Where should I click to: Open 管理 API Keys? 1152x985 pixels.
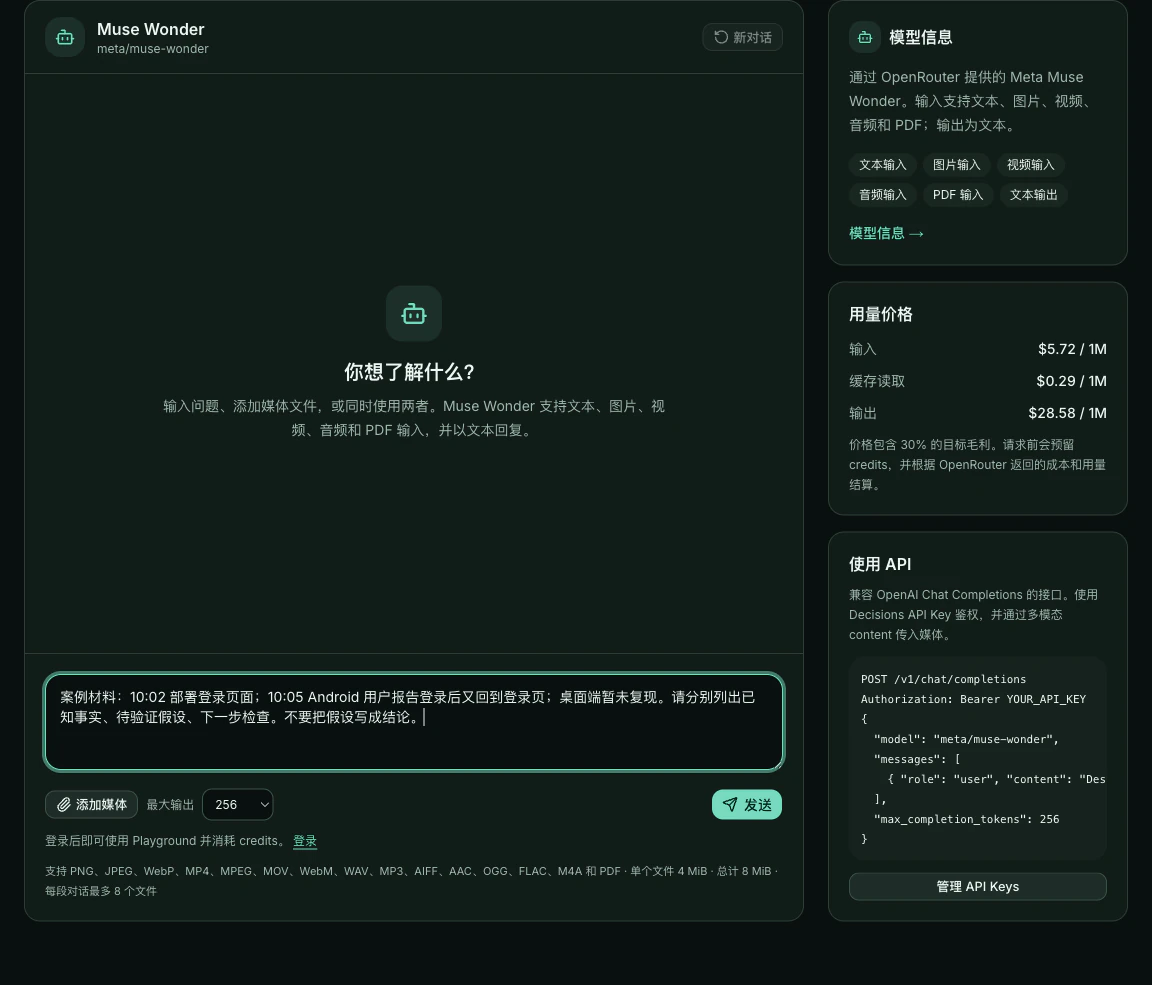pyautogui.click(x=977, y=887)
